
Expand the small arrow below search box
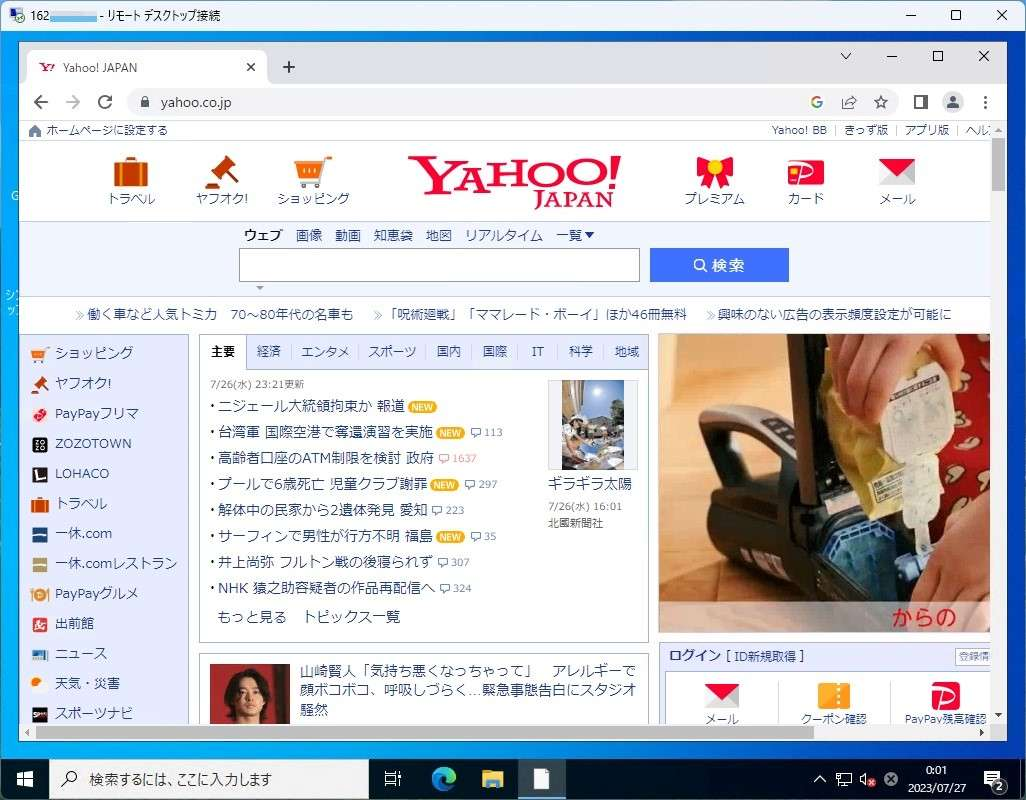point(260,288)
